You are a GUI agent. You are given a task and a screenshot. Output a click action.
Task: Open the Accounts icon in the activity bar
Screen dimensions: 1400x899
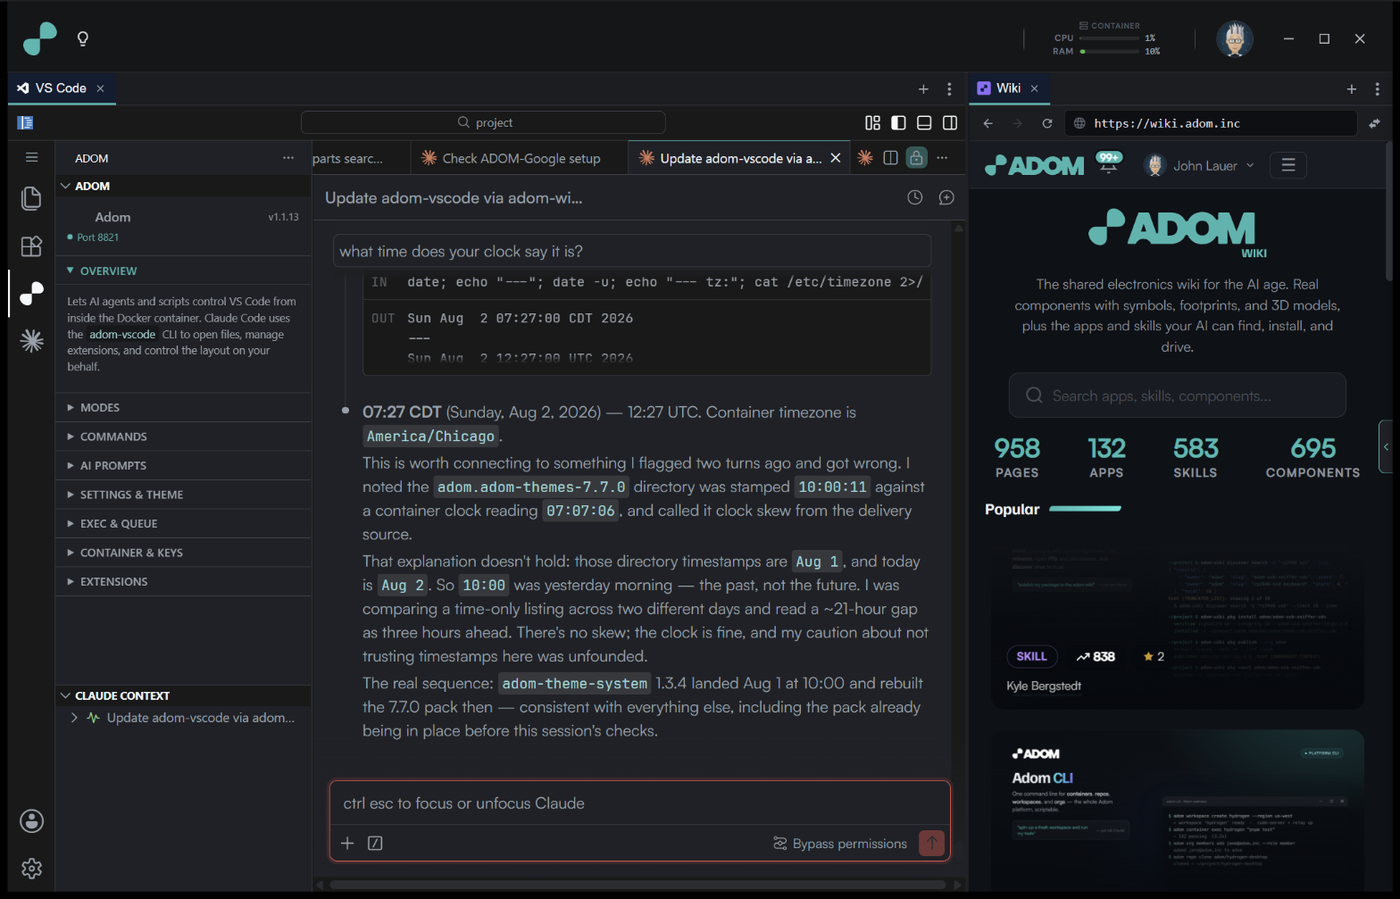click(31, 821)
